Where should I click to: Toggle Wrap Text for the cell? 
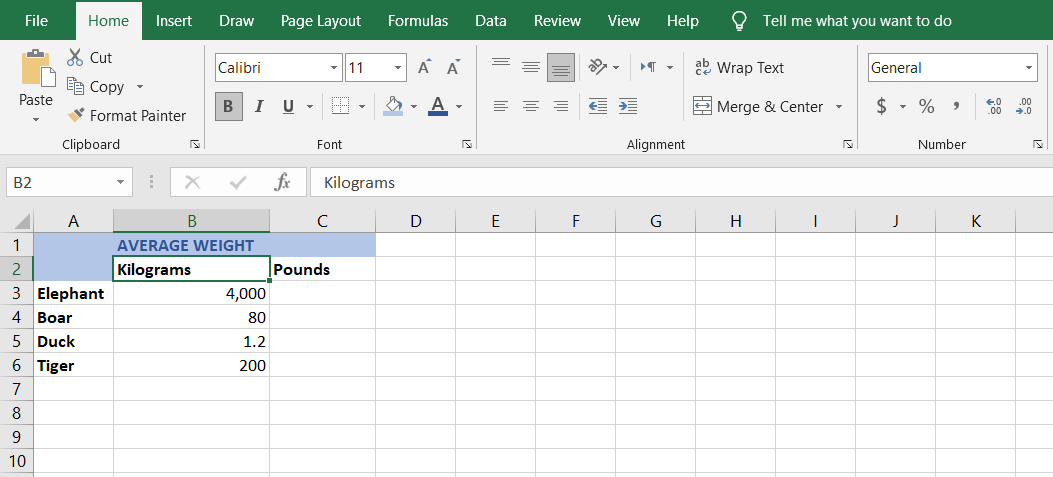point(739,68)
